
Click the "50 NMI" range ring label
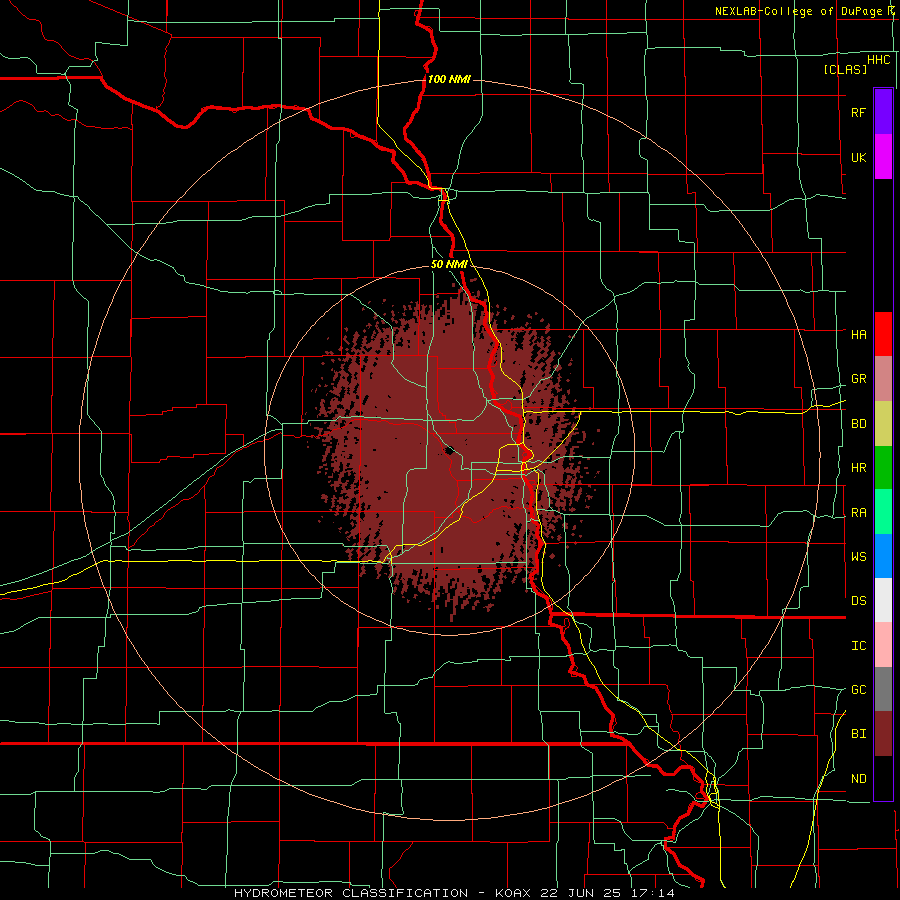449,264
